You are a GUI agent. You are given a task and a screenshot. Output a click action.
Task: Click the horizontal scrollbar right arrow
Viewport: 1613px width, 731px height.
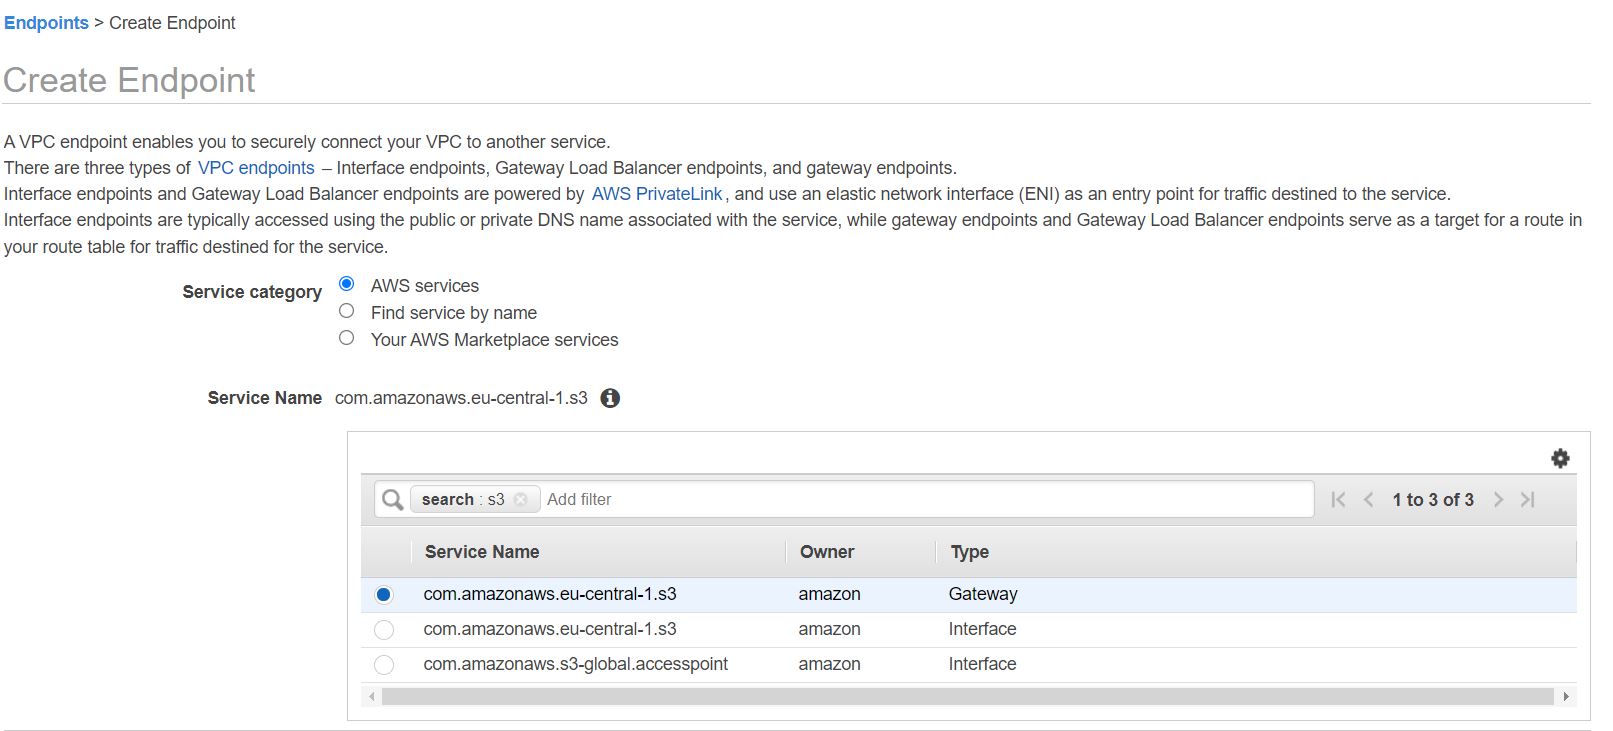[1566, 696]
